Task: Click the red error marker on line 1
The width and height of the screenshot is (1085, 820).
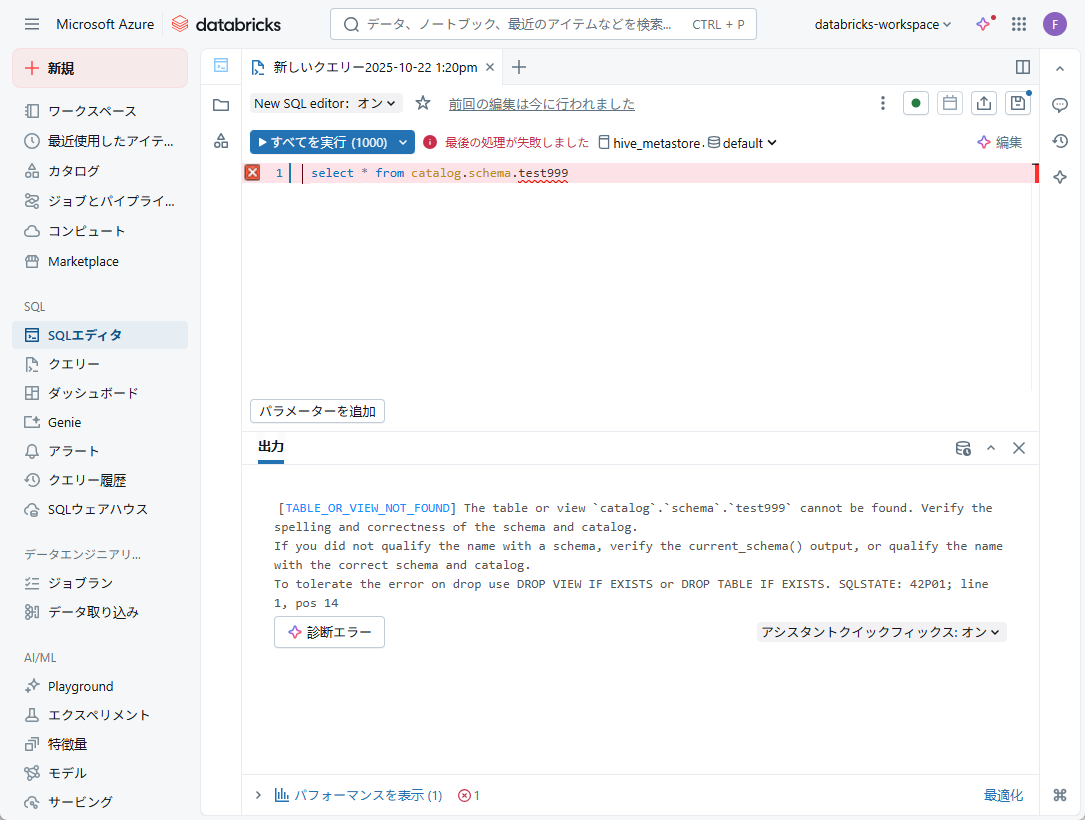Action: (252, 173)
